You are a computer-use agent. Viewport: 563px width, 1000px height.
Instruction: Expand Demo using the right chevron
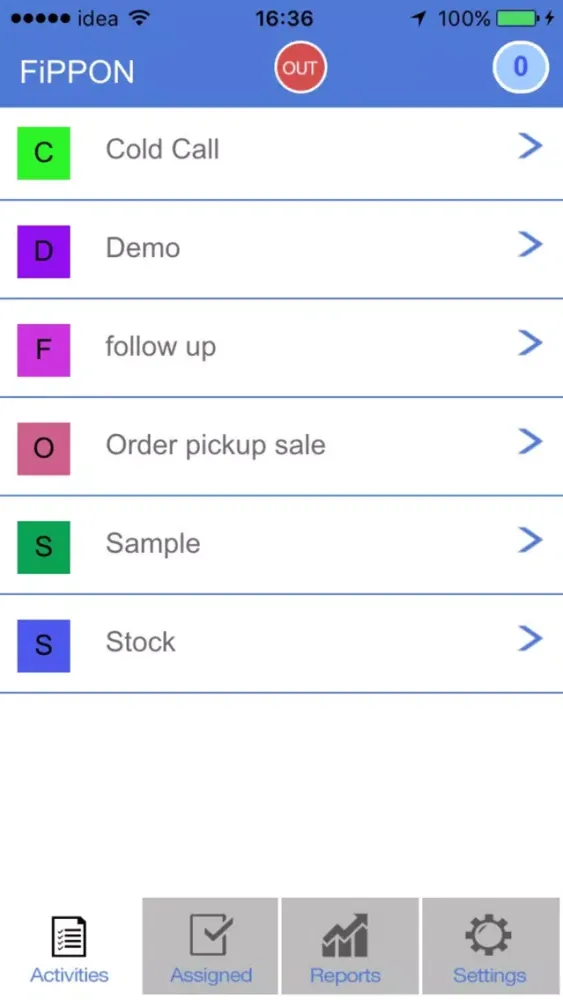(530, 244)
